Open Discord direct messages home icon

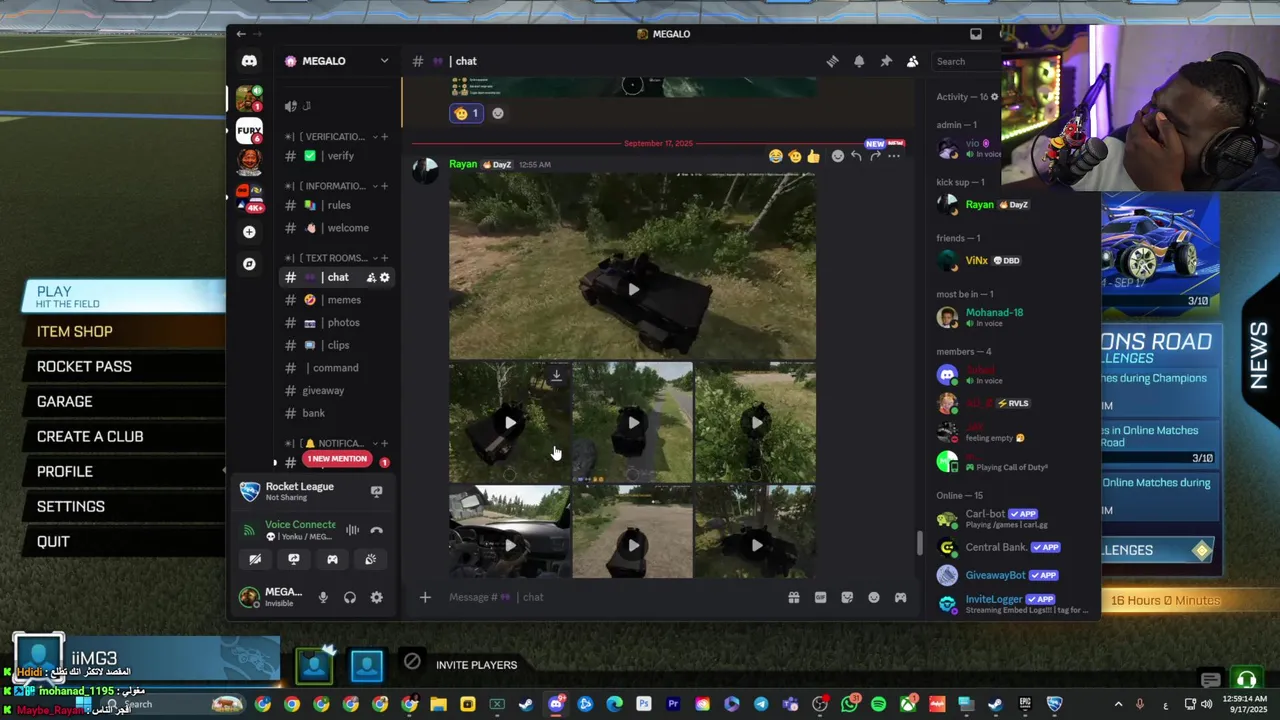point(249,61)
